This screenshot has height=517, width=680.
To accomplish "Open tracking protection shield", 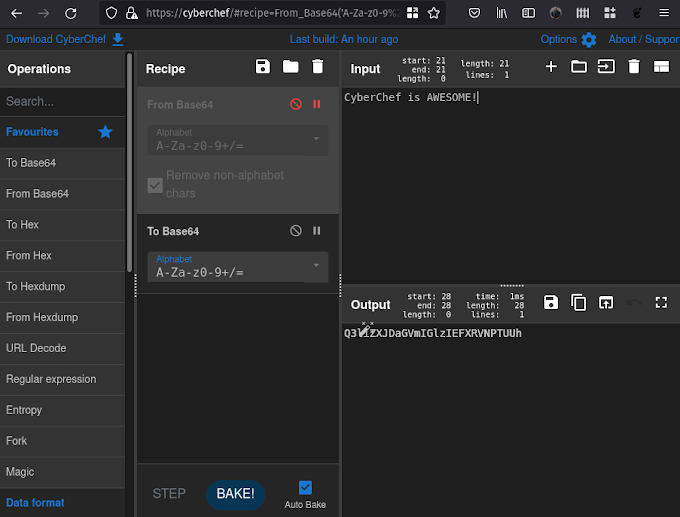I will [111, 13].
